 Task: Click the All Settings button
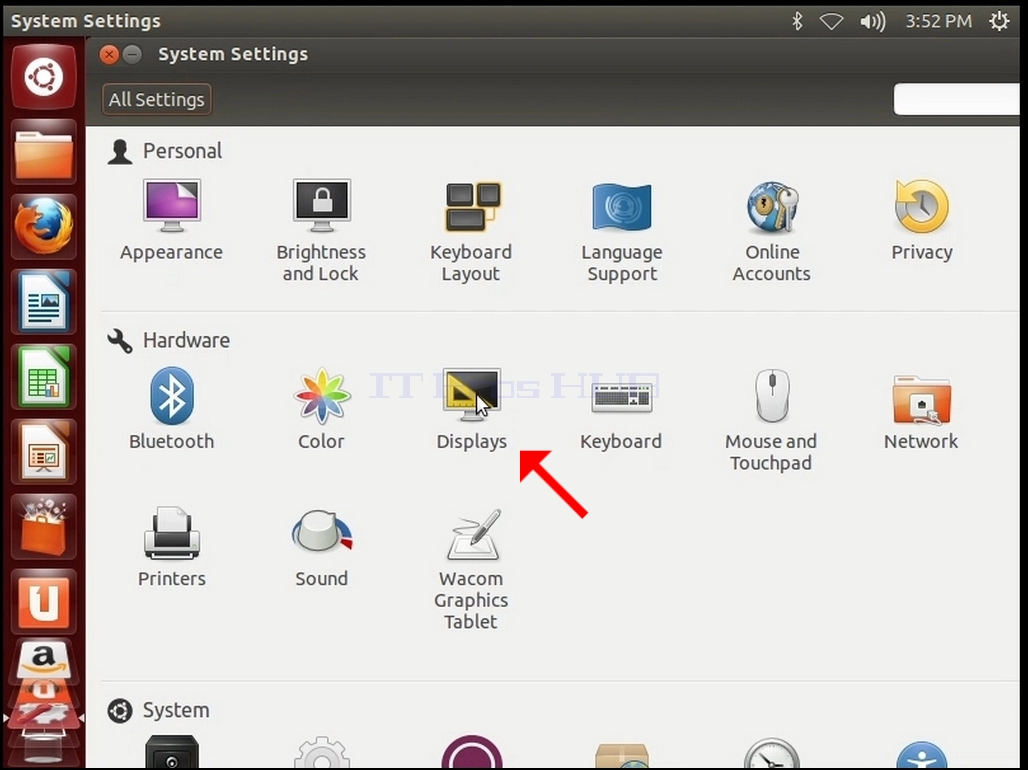pos(157,99)
